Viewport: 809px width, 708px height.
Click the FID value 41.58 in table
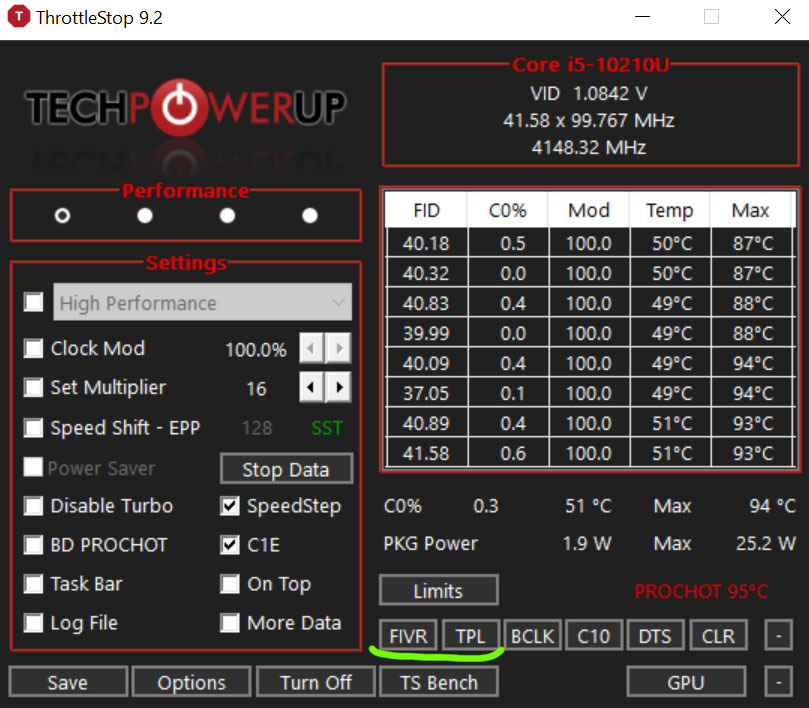point(426,453)
